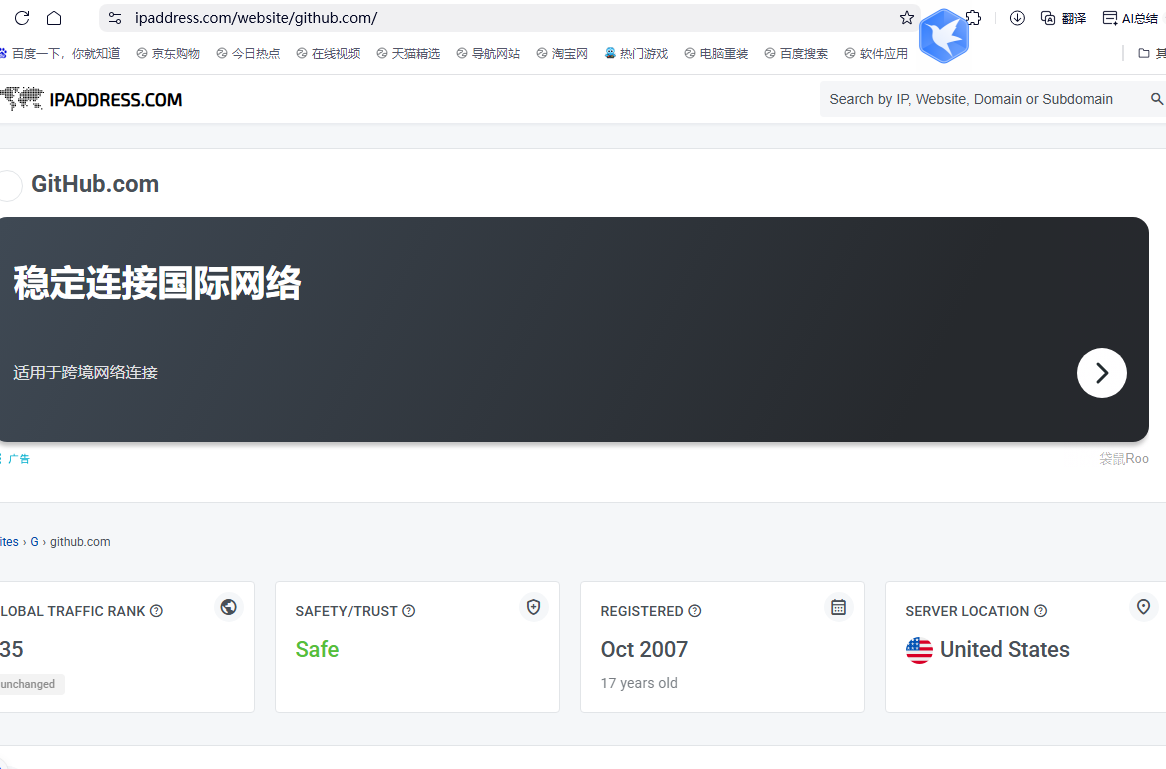
Task: Click map pin icon on Server Location card
Action: (1143, 607)
